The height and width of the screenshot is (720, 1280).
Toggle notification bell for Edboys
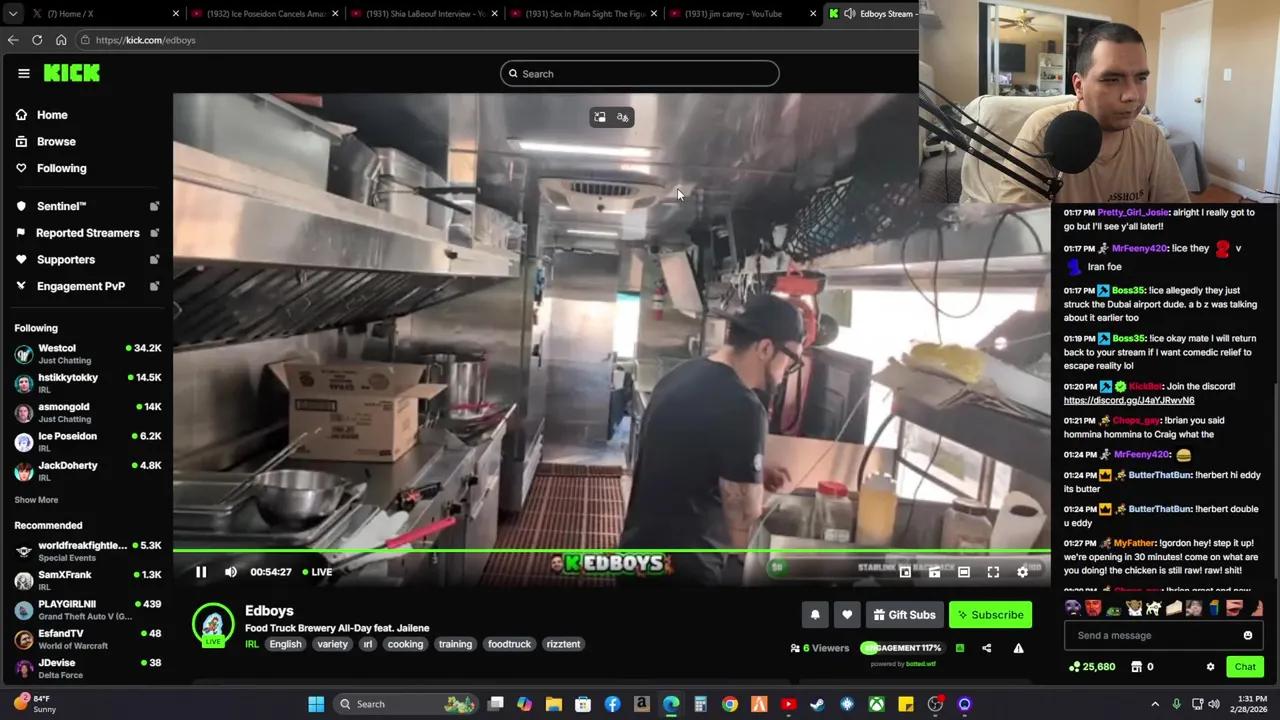[x=815, y=615]
